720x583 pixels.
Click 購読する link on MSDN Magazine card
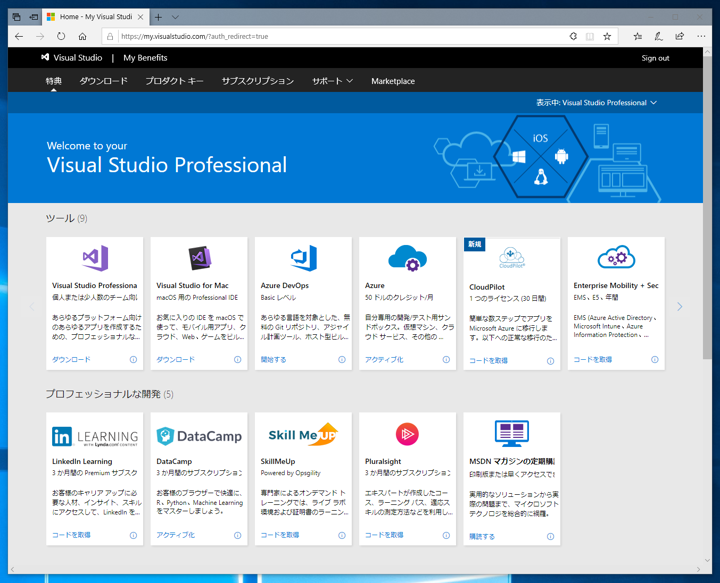[482, 537]
